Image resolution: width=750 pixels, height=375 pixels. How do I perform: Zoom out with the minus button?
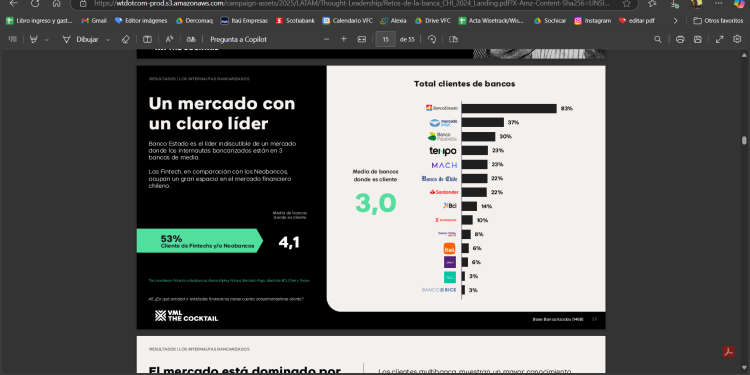pyautogui.click(x=327, y=39)
